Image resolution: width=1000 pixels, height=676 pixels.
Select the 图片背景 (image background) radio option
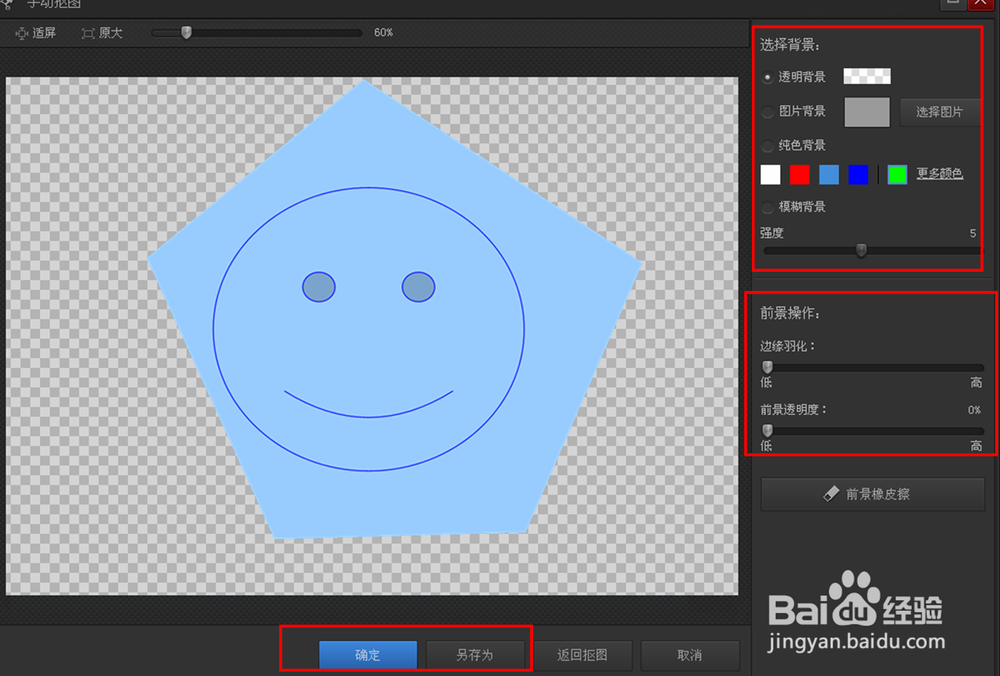click(x=767, y=111)
